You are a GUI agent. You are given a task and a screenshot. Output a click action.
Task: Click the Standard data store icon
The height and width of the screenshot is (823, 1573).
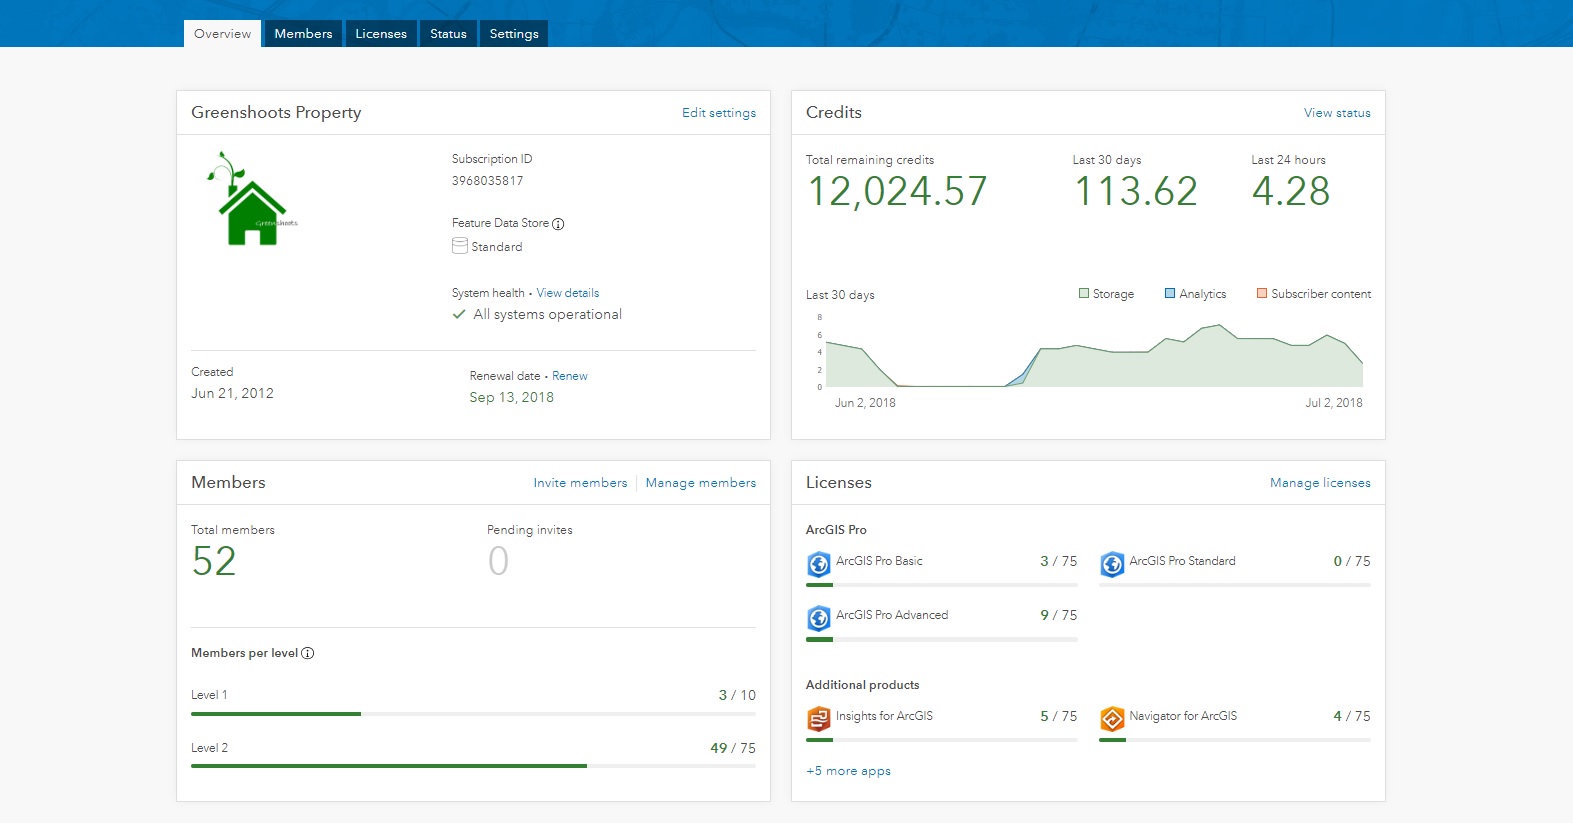pos(460,246)
